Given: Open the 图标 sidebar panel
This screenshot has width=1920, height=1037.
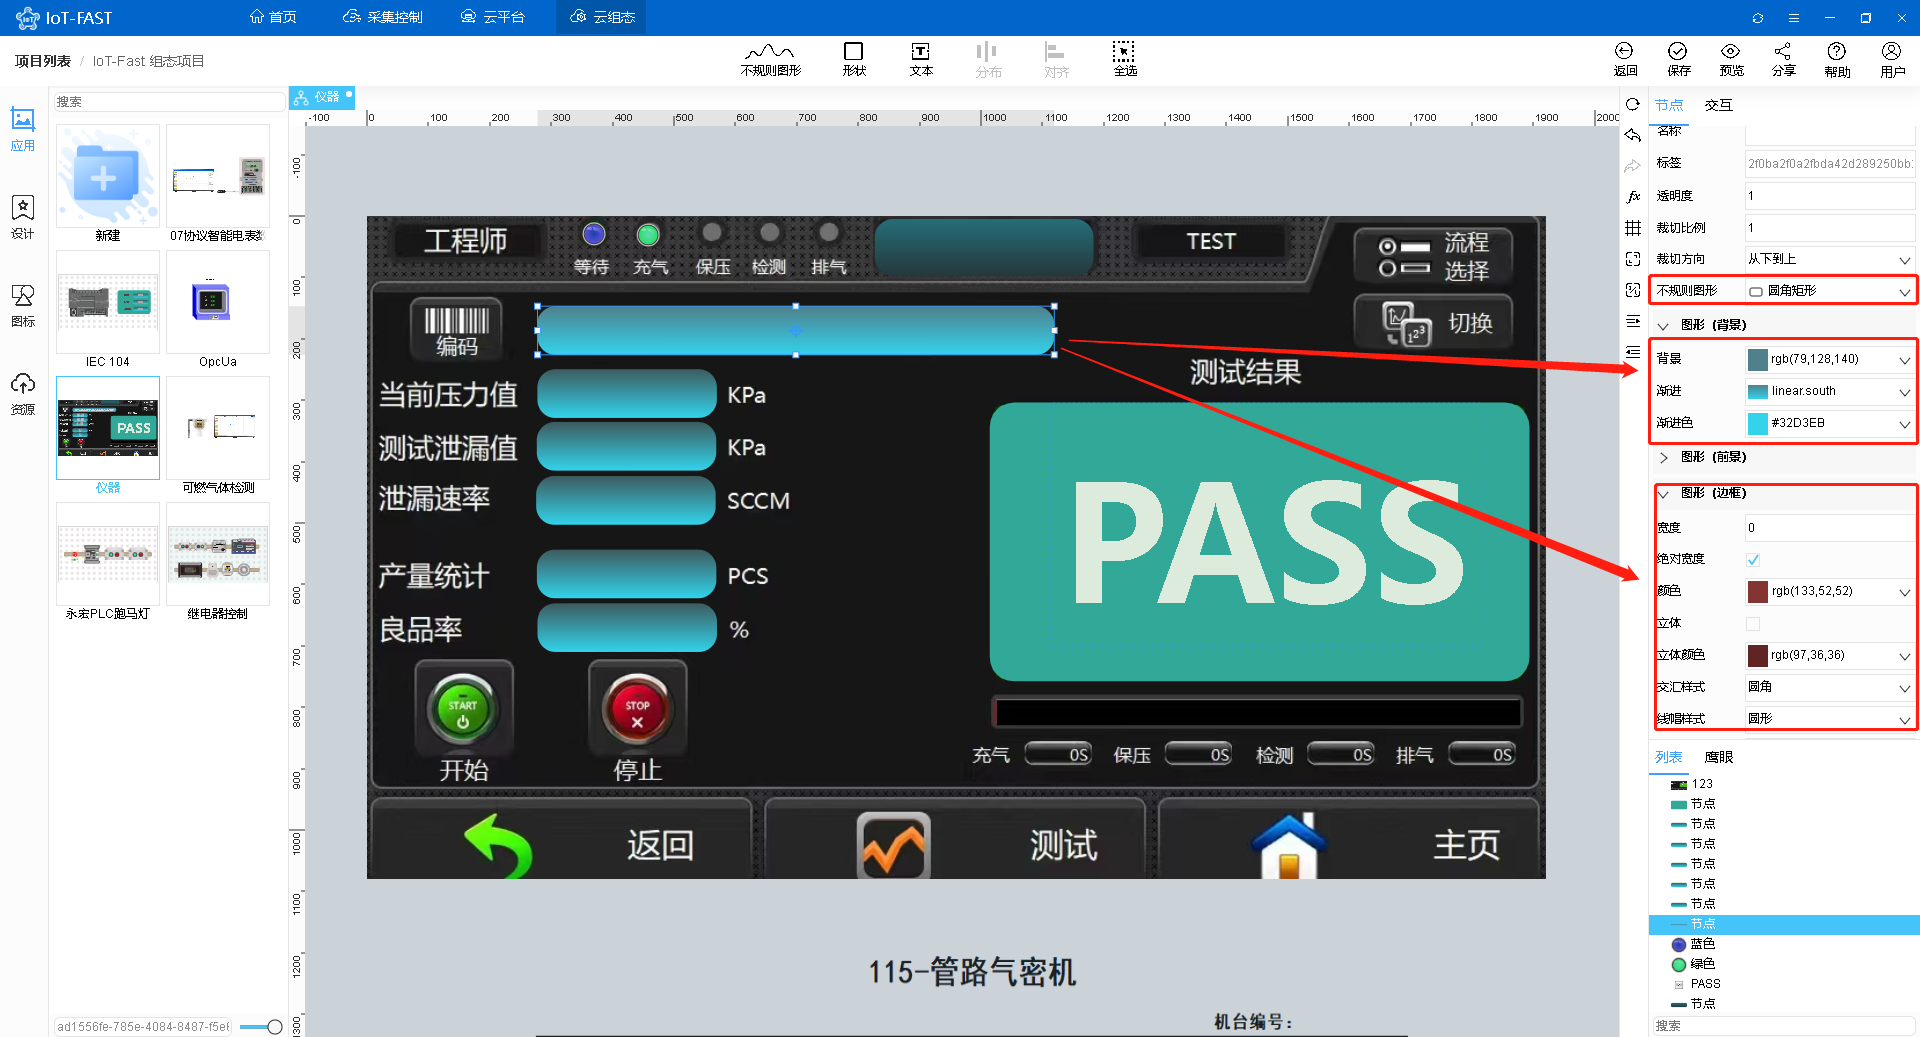Looking at the screenshot, I should tap(23, 305).
